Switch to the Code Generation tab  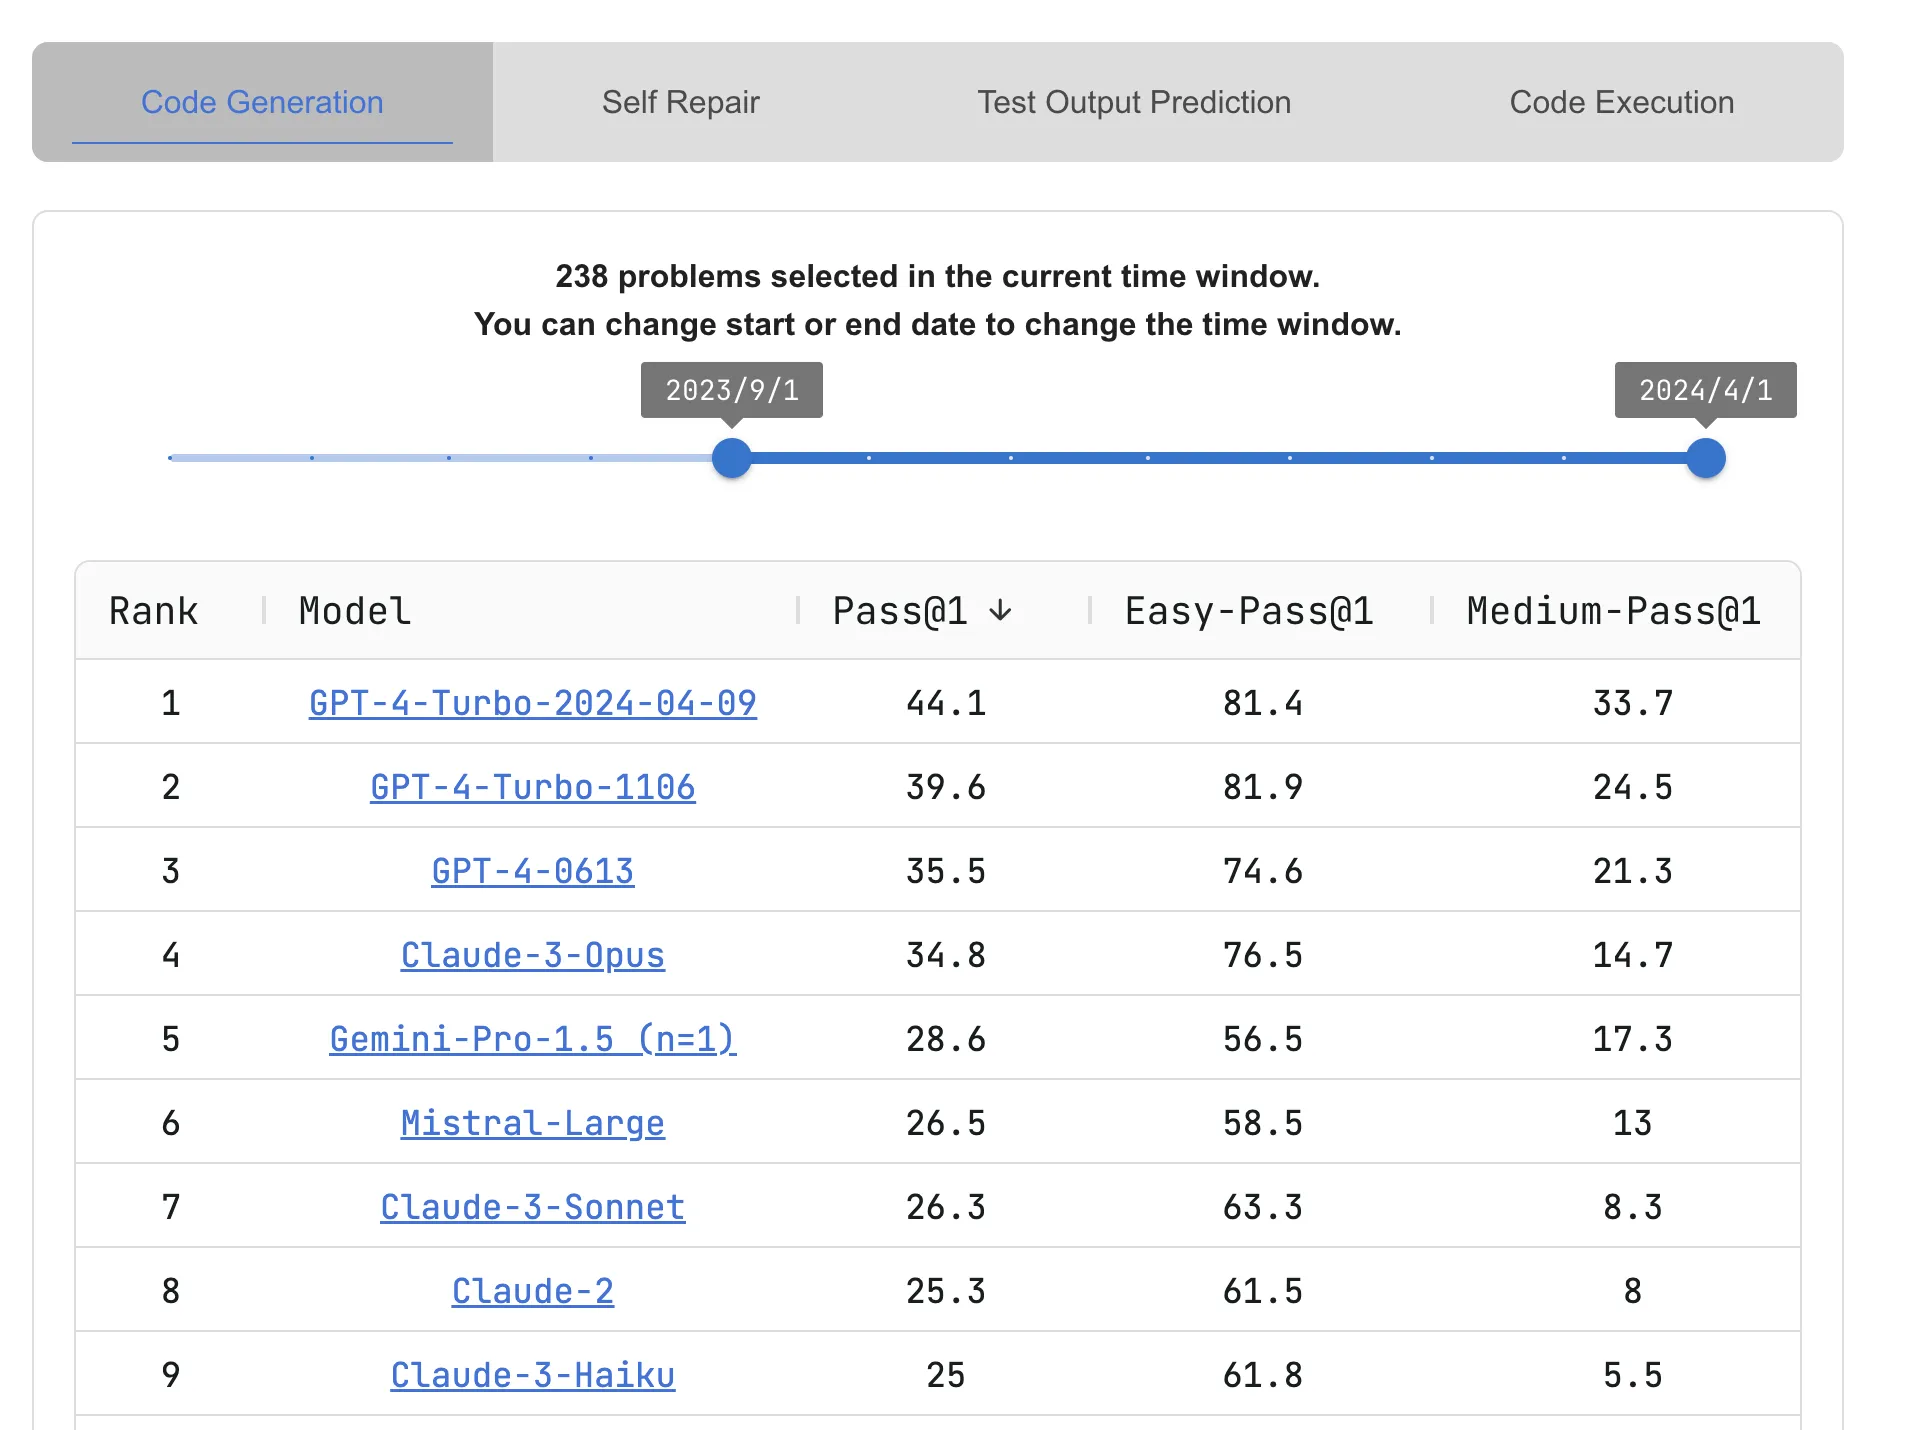pos(262,102)
